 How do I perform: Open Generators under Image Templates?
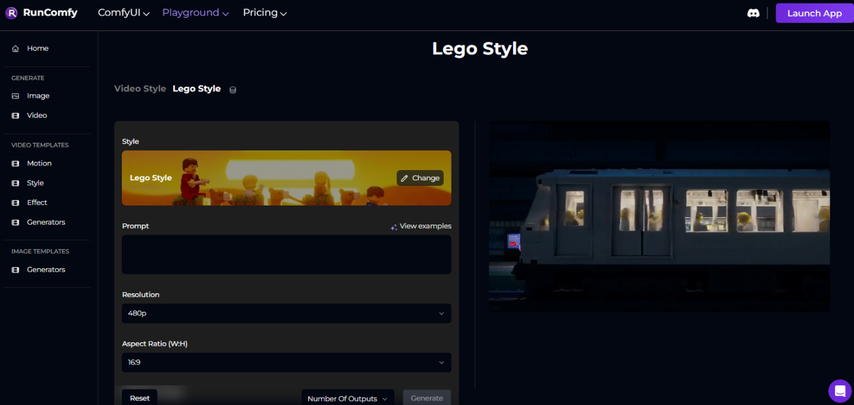46,269
